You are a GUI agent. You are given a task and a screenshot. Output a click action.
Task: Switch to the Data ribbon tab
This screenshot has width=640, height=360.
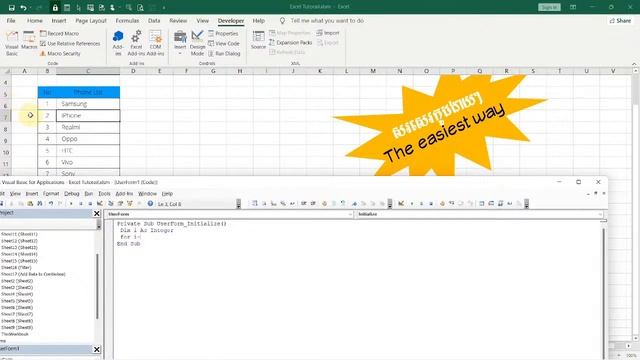click(x=154, y=20)
